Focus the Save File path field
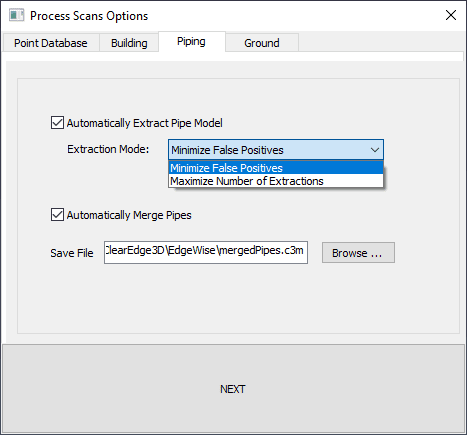467x435 pixels. [206, 253]
